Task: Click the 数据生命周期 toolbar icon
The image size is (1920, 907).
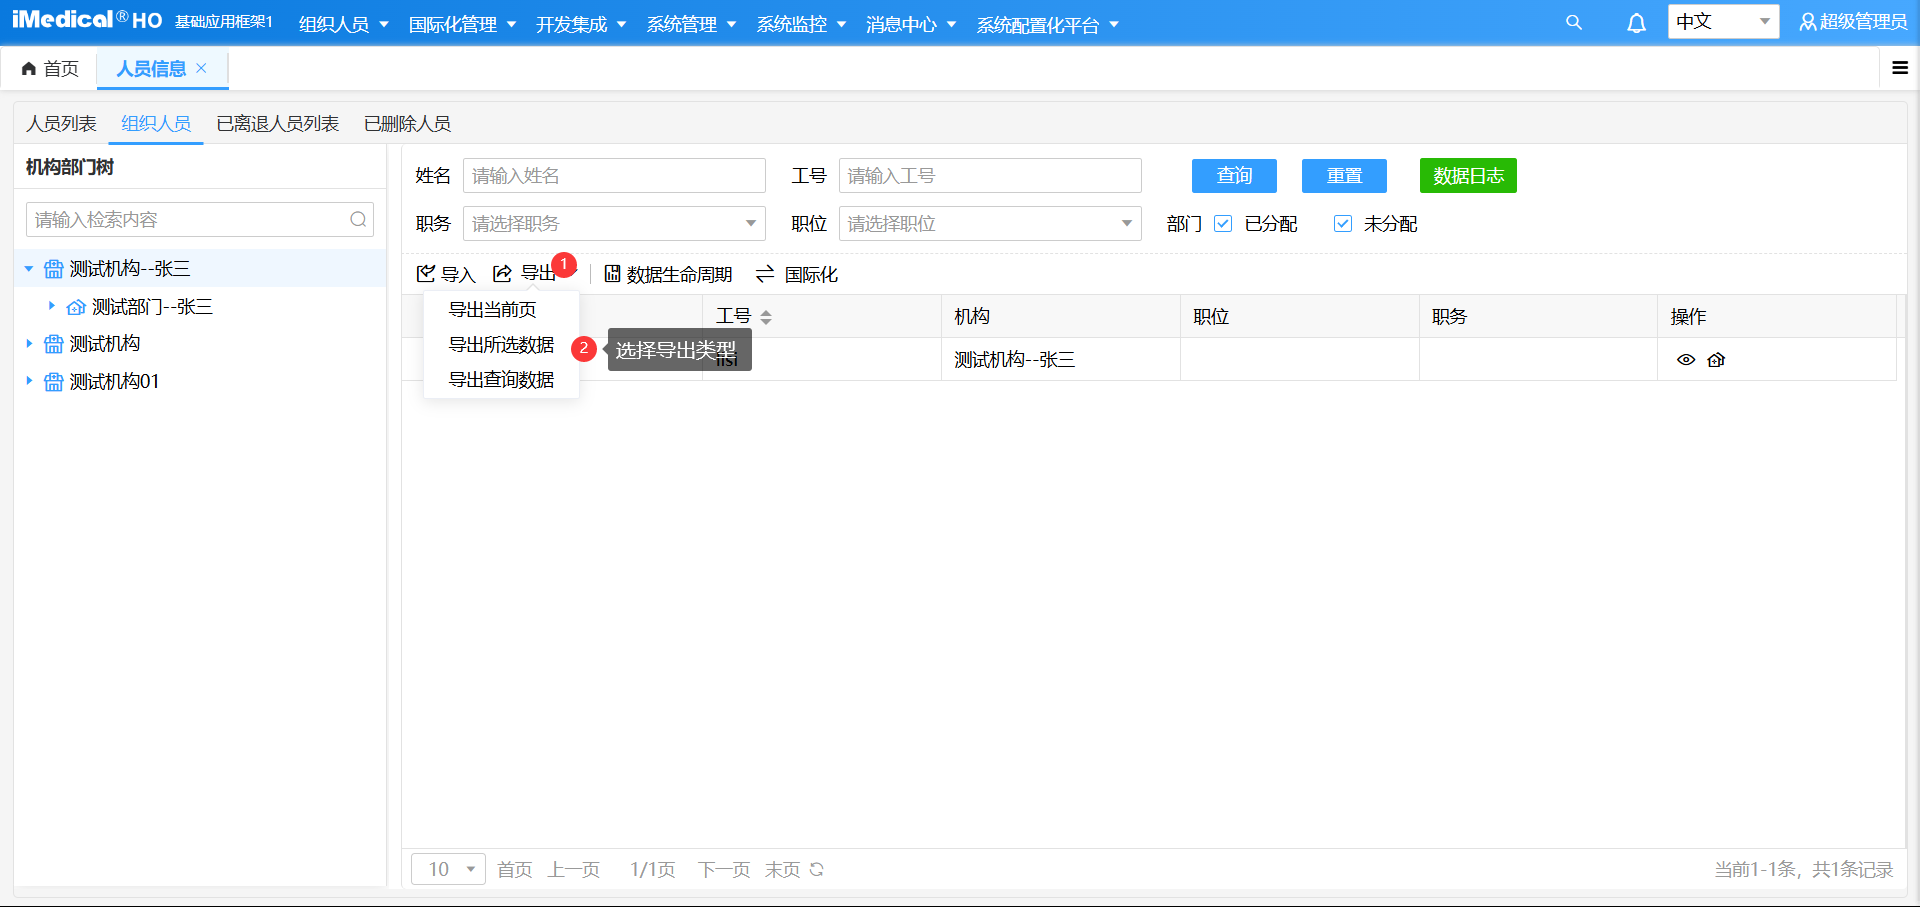Action: click(x=612, y=274)
